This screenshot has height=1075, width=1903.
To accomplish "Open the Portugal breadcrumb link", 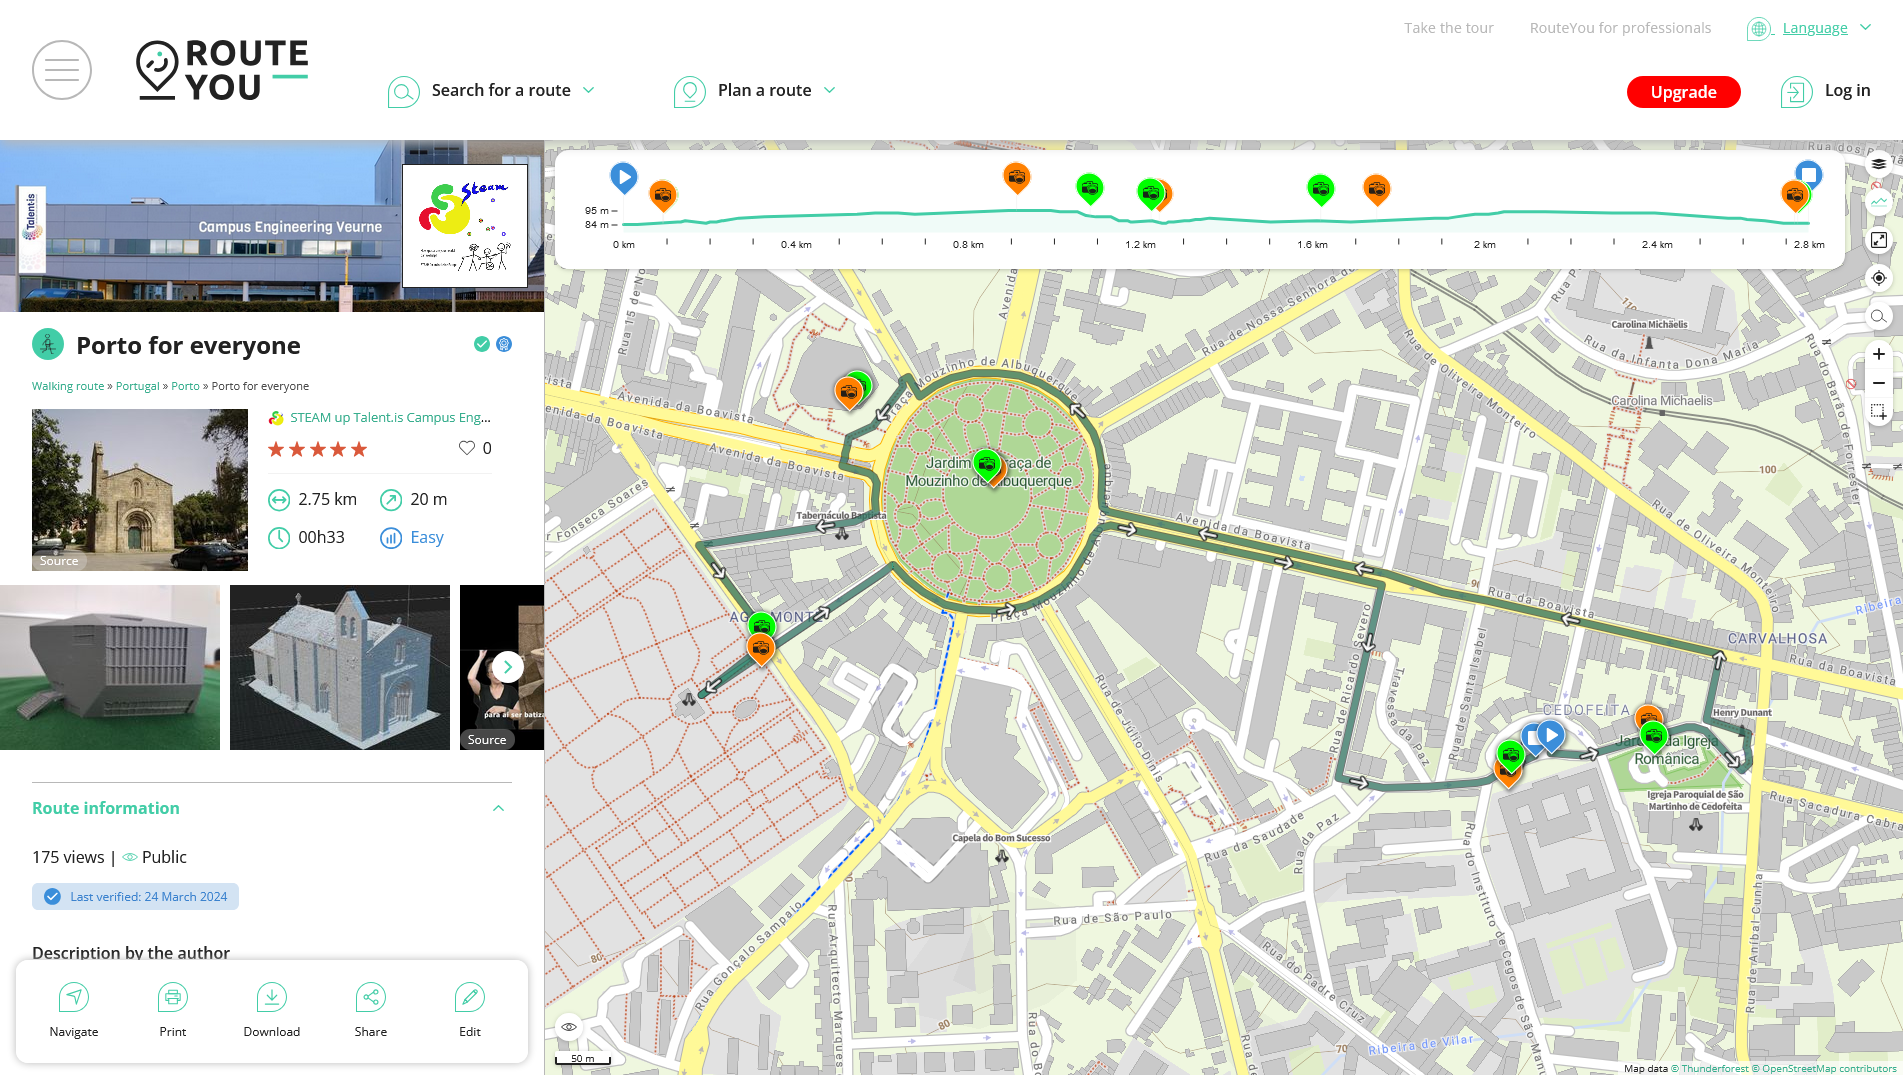I will click(137, 386).
